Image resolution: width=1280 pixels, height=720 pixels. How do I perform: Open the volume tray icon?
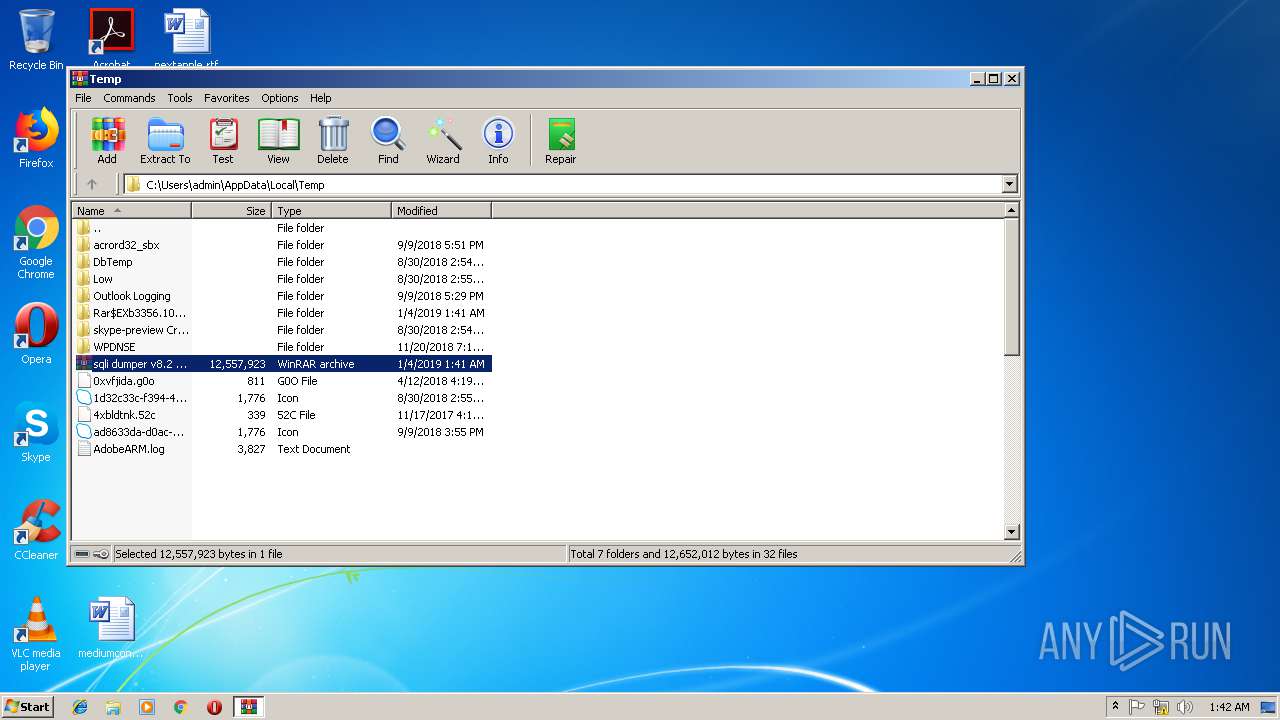pyautogui.click(x=1185, y=707)
